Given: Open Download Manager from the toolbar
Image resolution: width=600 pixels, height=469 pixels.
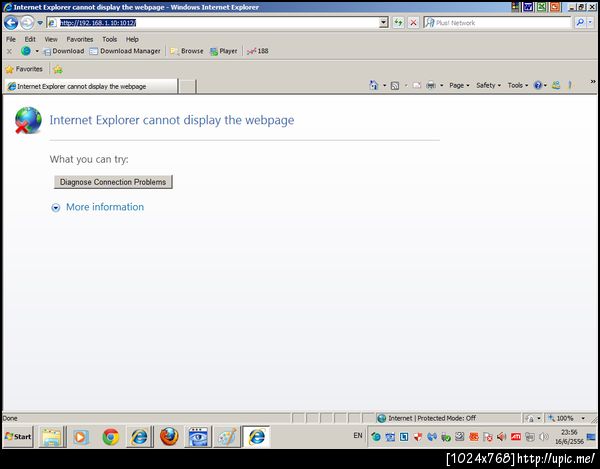Looking at the screenshot, I should click(x=125, y=51).
